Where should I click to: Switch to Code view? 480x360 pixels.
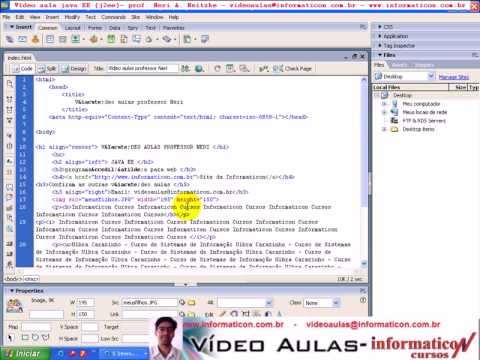coord(23,69)
